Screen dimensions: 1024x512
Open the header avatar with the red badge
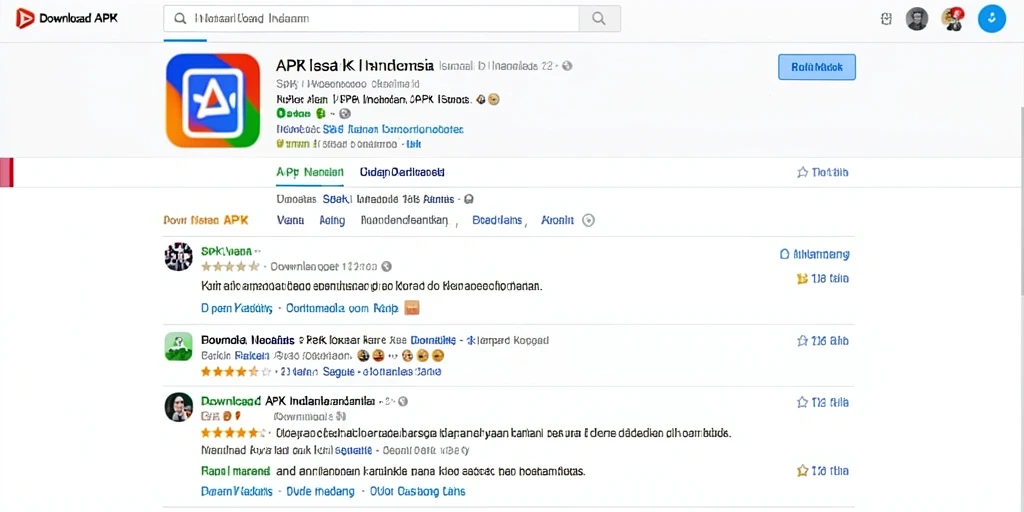point(953,19)
